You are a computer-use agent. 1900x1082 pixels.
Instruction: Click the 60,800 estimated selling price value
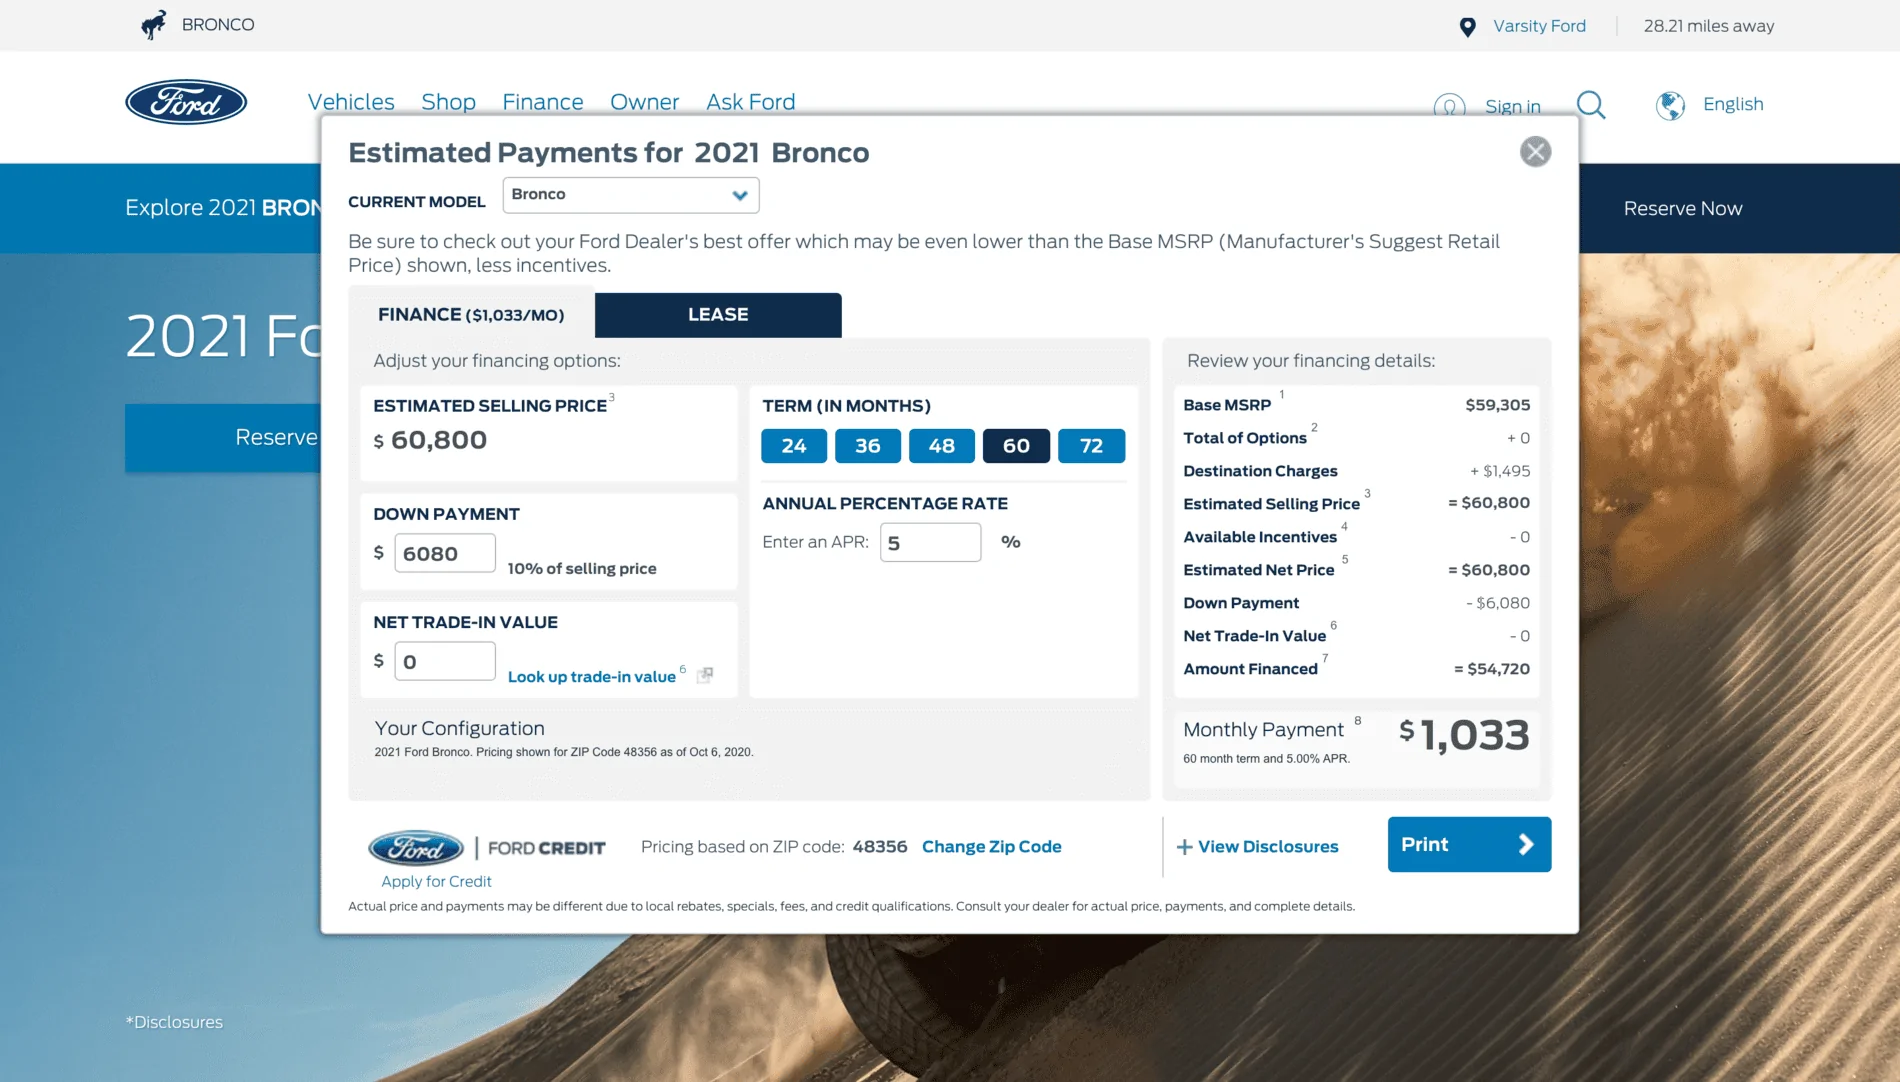pos(439,440)
